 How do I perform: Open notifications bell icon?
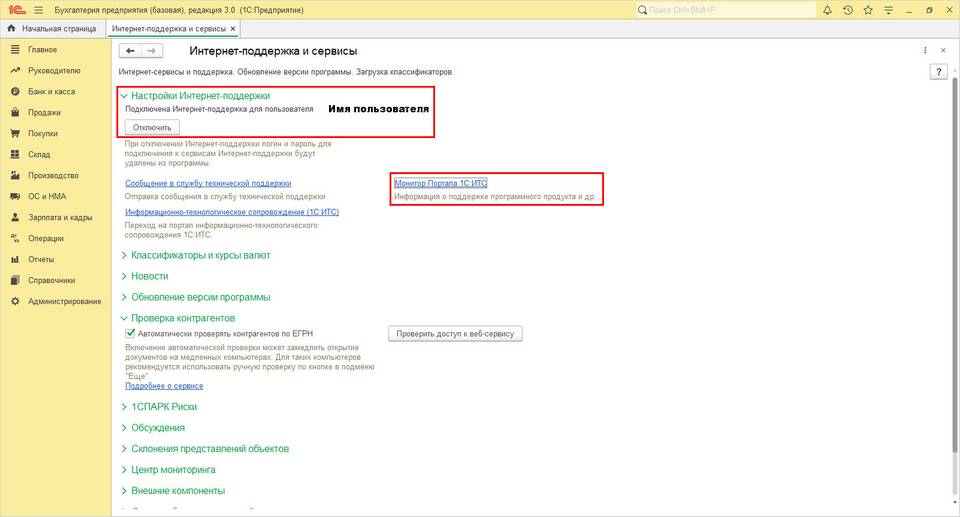(x=827, y=10)
